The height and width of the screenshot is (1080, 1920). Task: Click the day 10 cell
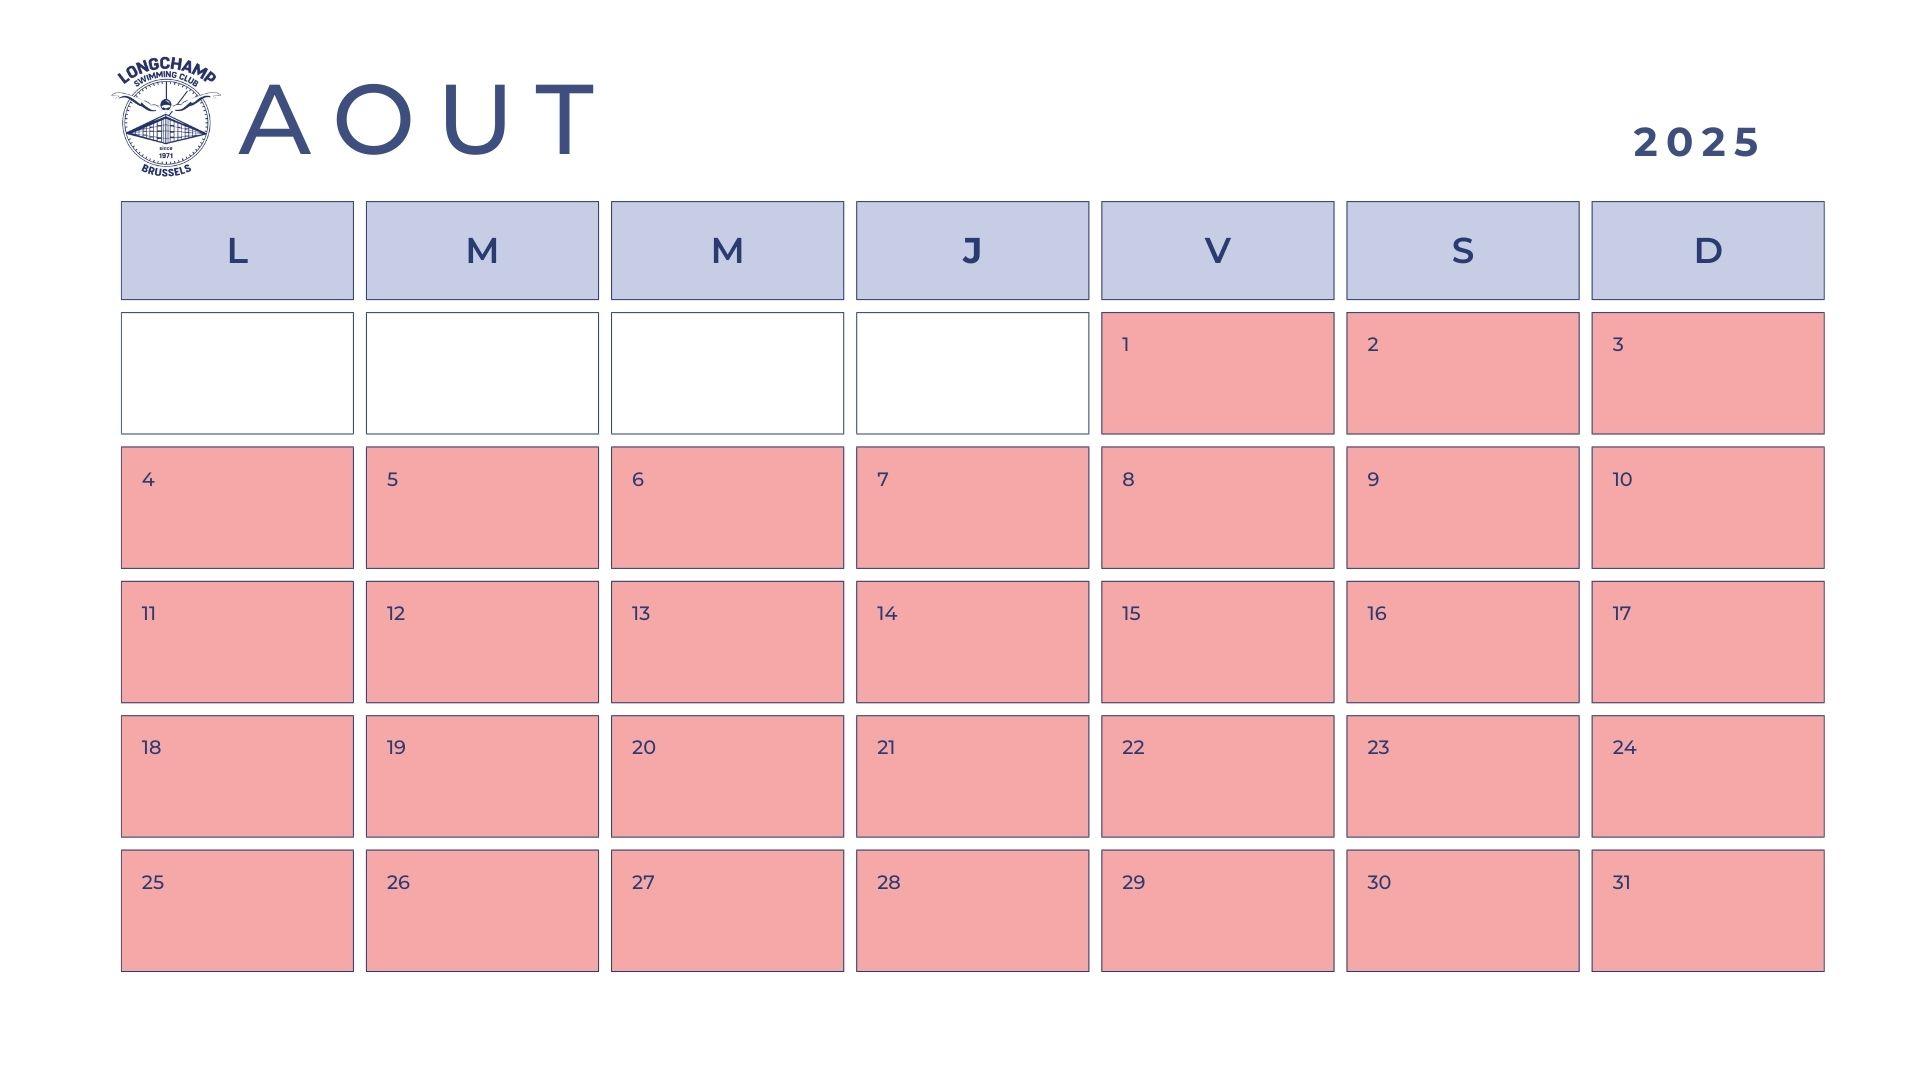pyautogui.click(x=1708, y=507)
